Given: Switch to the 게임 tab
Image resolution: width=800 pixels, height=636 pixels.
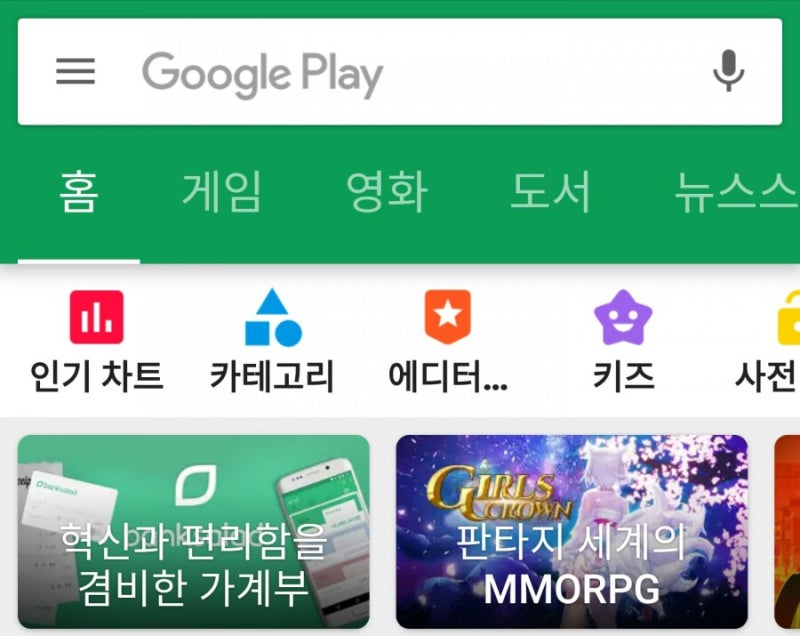Looking at the screenshot, I should (221, 192).
